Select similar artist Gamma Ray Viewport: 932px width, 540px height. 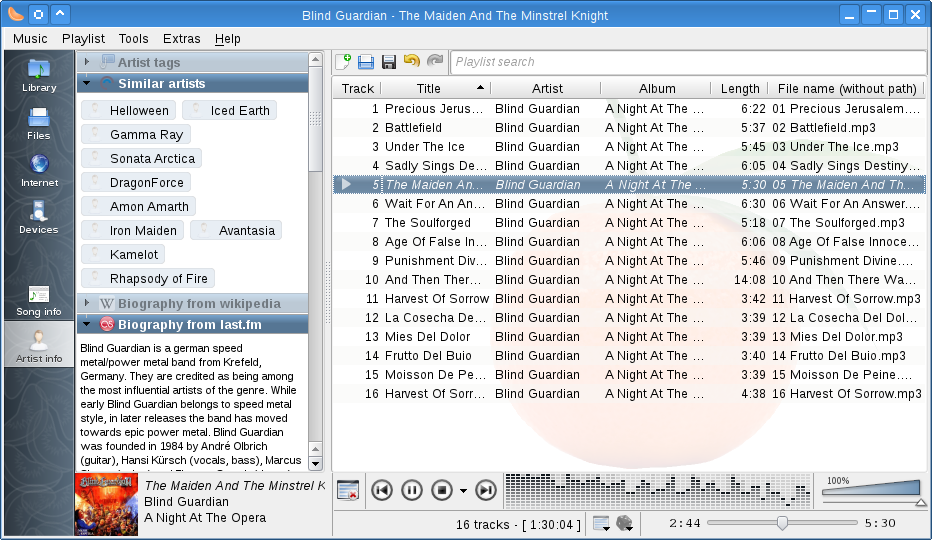[136, 134]
